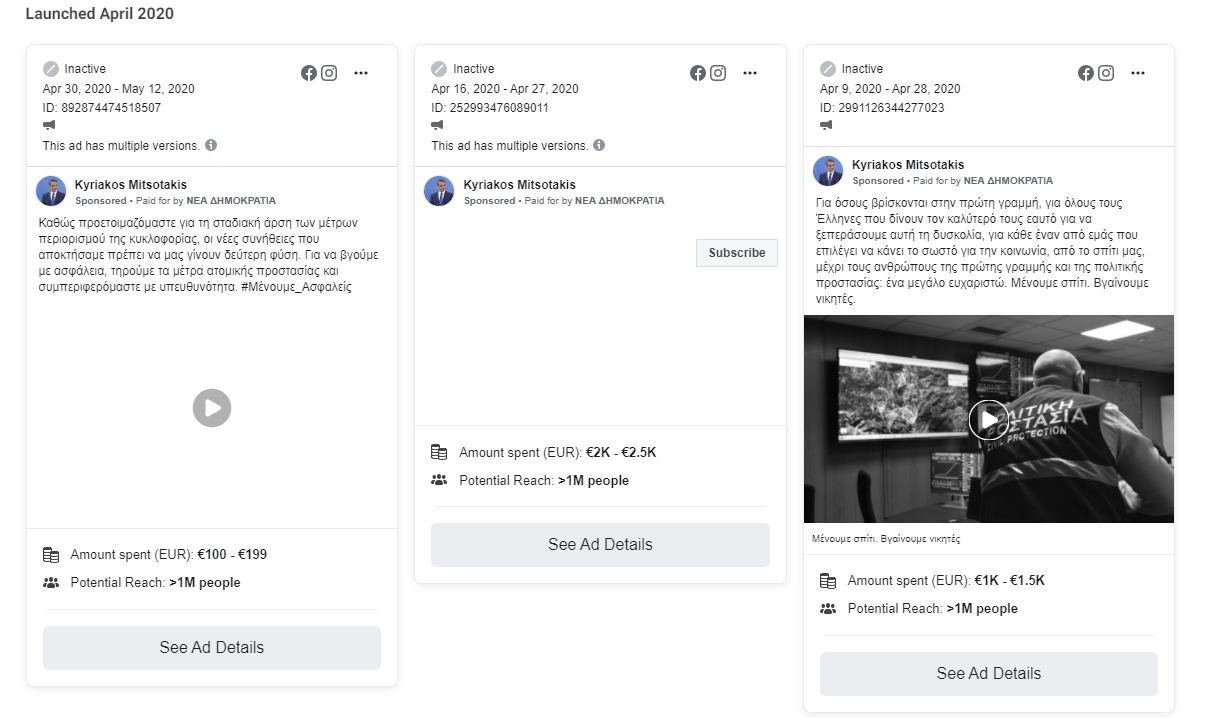Open Kyriakos Mitsotakis page name in April 30 ad
1229x718 pixels.
131,185
